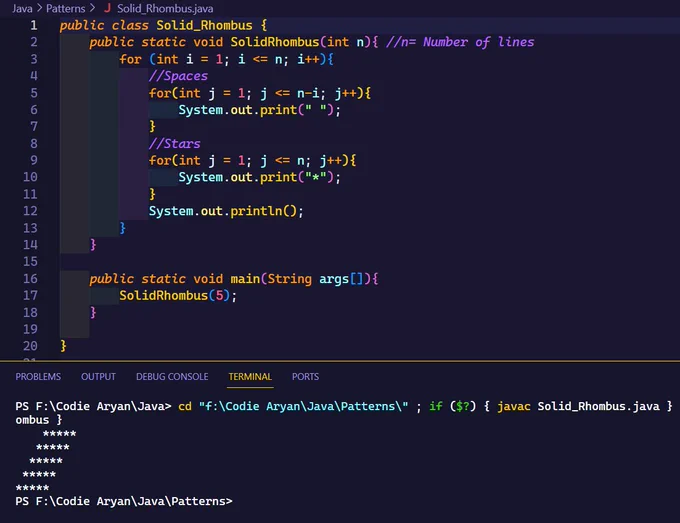Click the SolidRhombus(5) call
Screen dimensions: 680x523
[x=178, y=296]
